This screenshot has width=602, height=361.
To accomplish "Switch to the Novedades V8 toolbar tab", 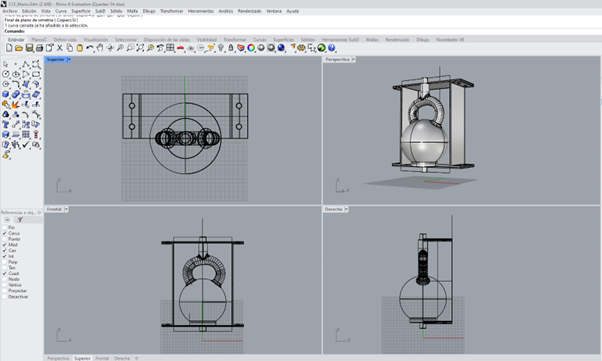I will [450, 40].
